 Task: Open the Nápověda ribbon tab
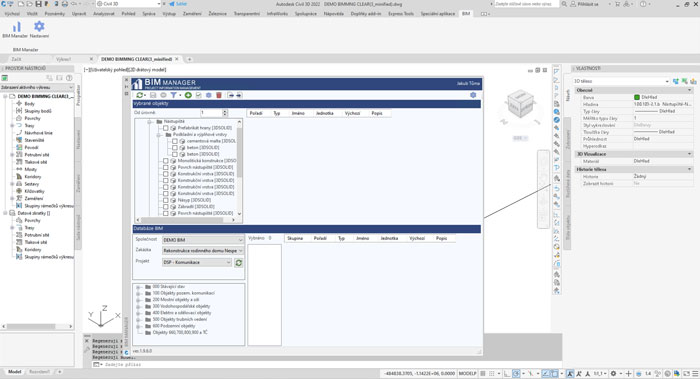point(334,14)
